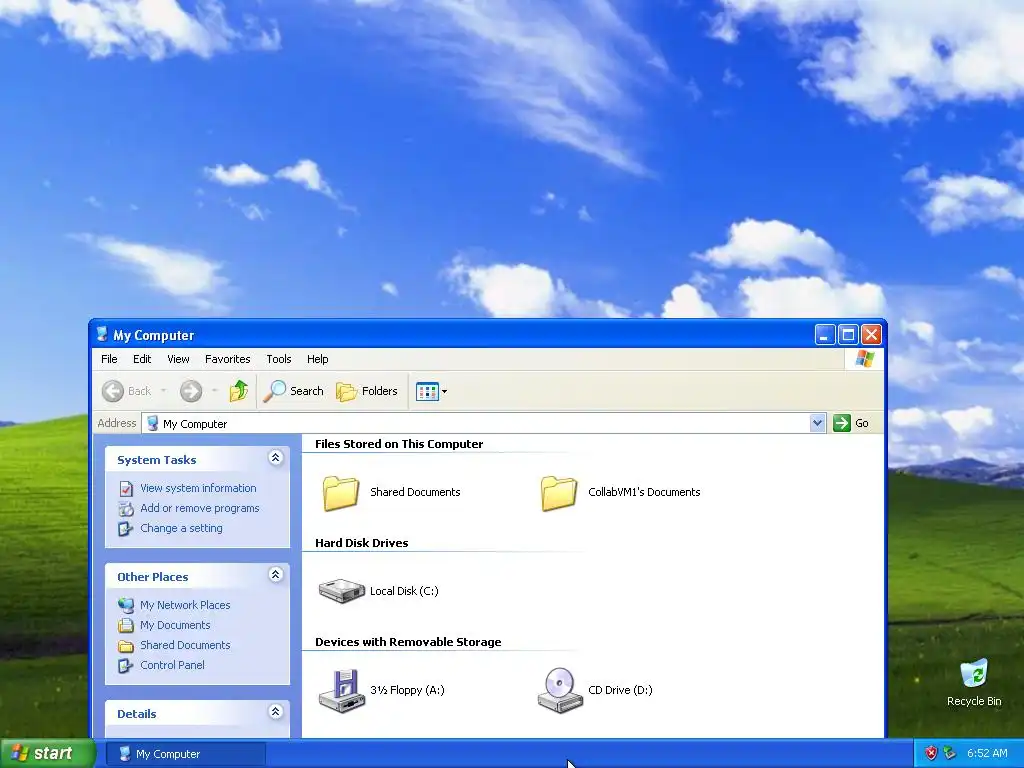Select the CollabVM1's Documents folder icon
The height and width of the screenshot is (768, 1024).
point(559,492)
